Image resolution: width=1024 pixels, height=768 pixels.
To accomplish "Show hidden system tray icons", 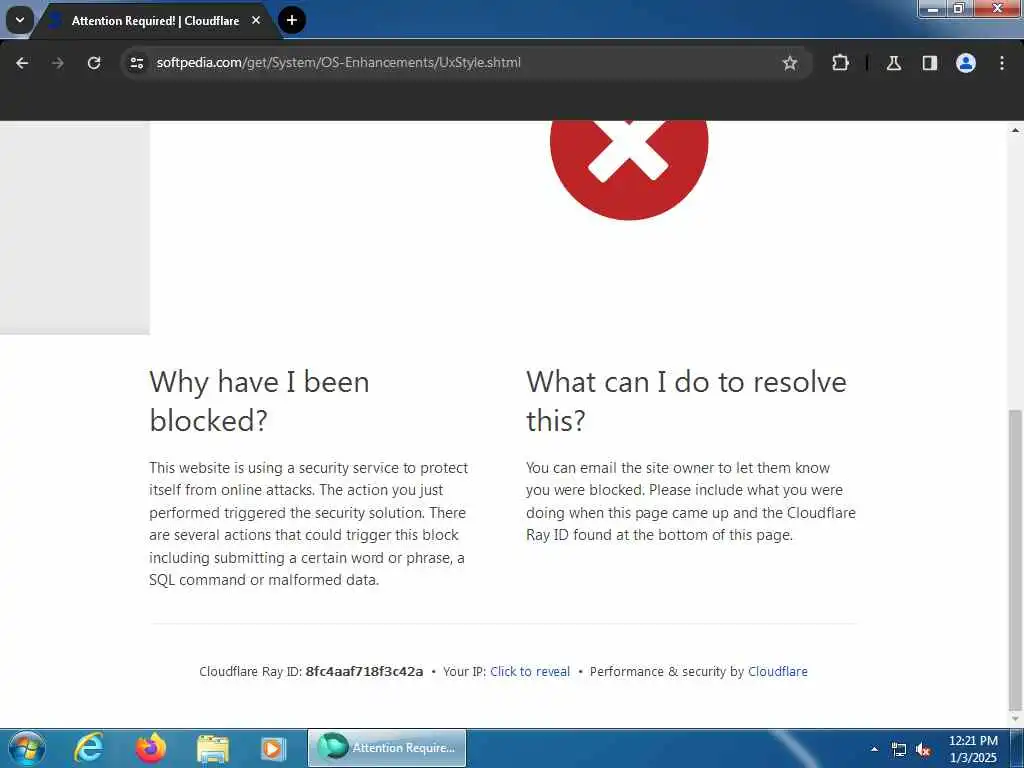I will [x=874, y=749].
